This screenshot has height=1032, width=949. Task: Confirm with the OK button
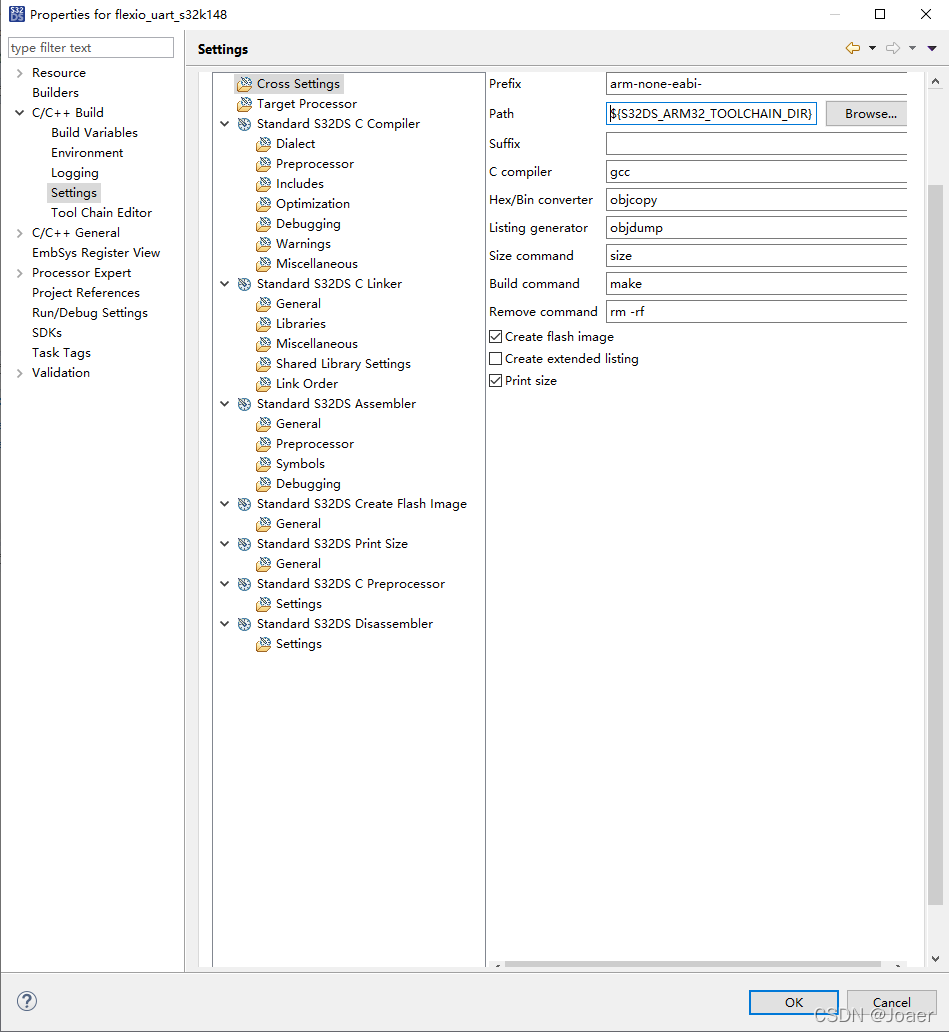[794, 1002]
